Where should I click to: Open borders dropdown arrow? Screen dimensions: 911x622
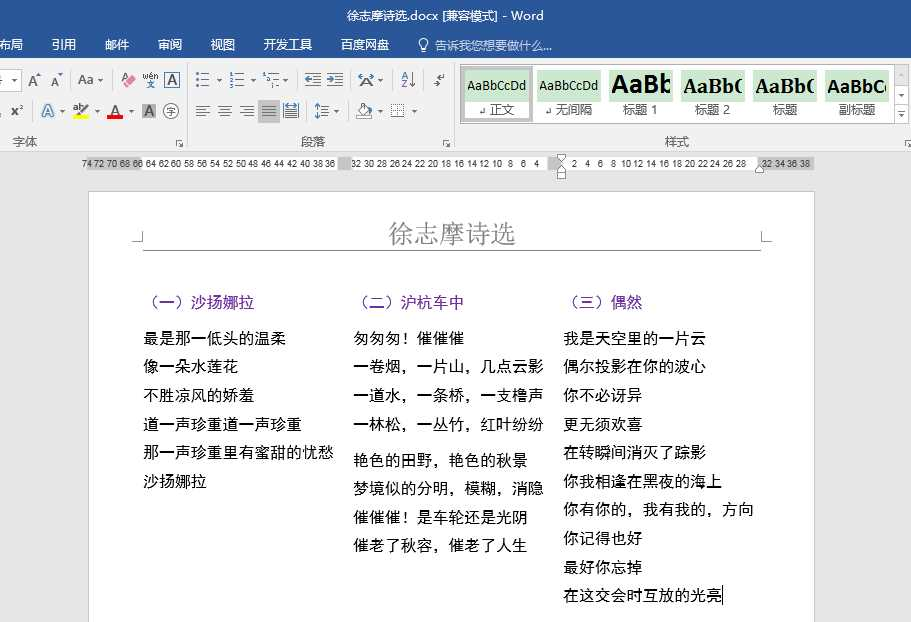tap(414, 111)
